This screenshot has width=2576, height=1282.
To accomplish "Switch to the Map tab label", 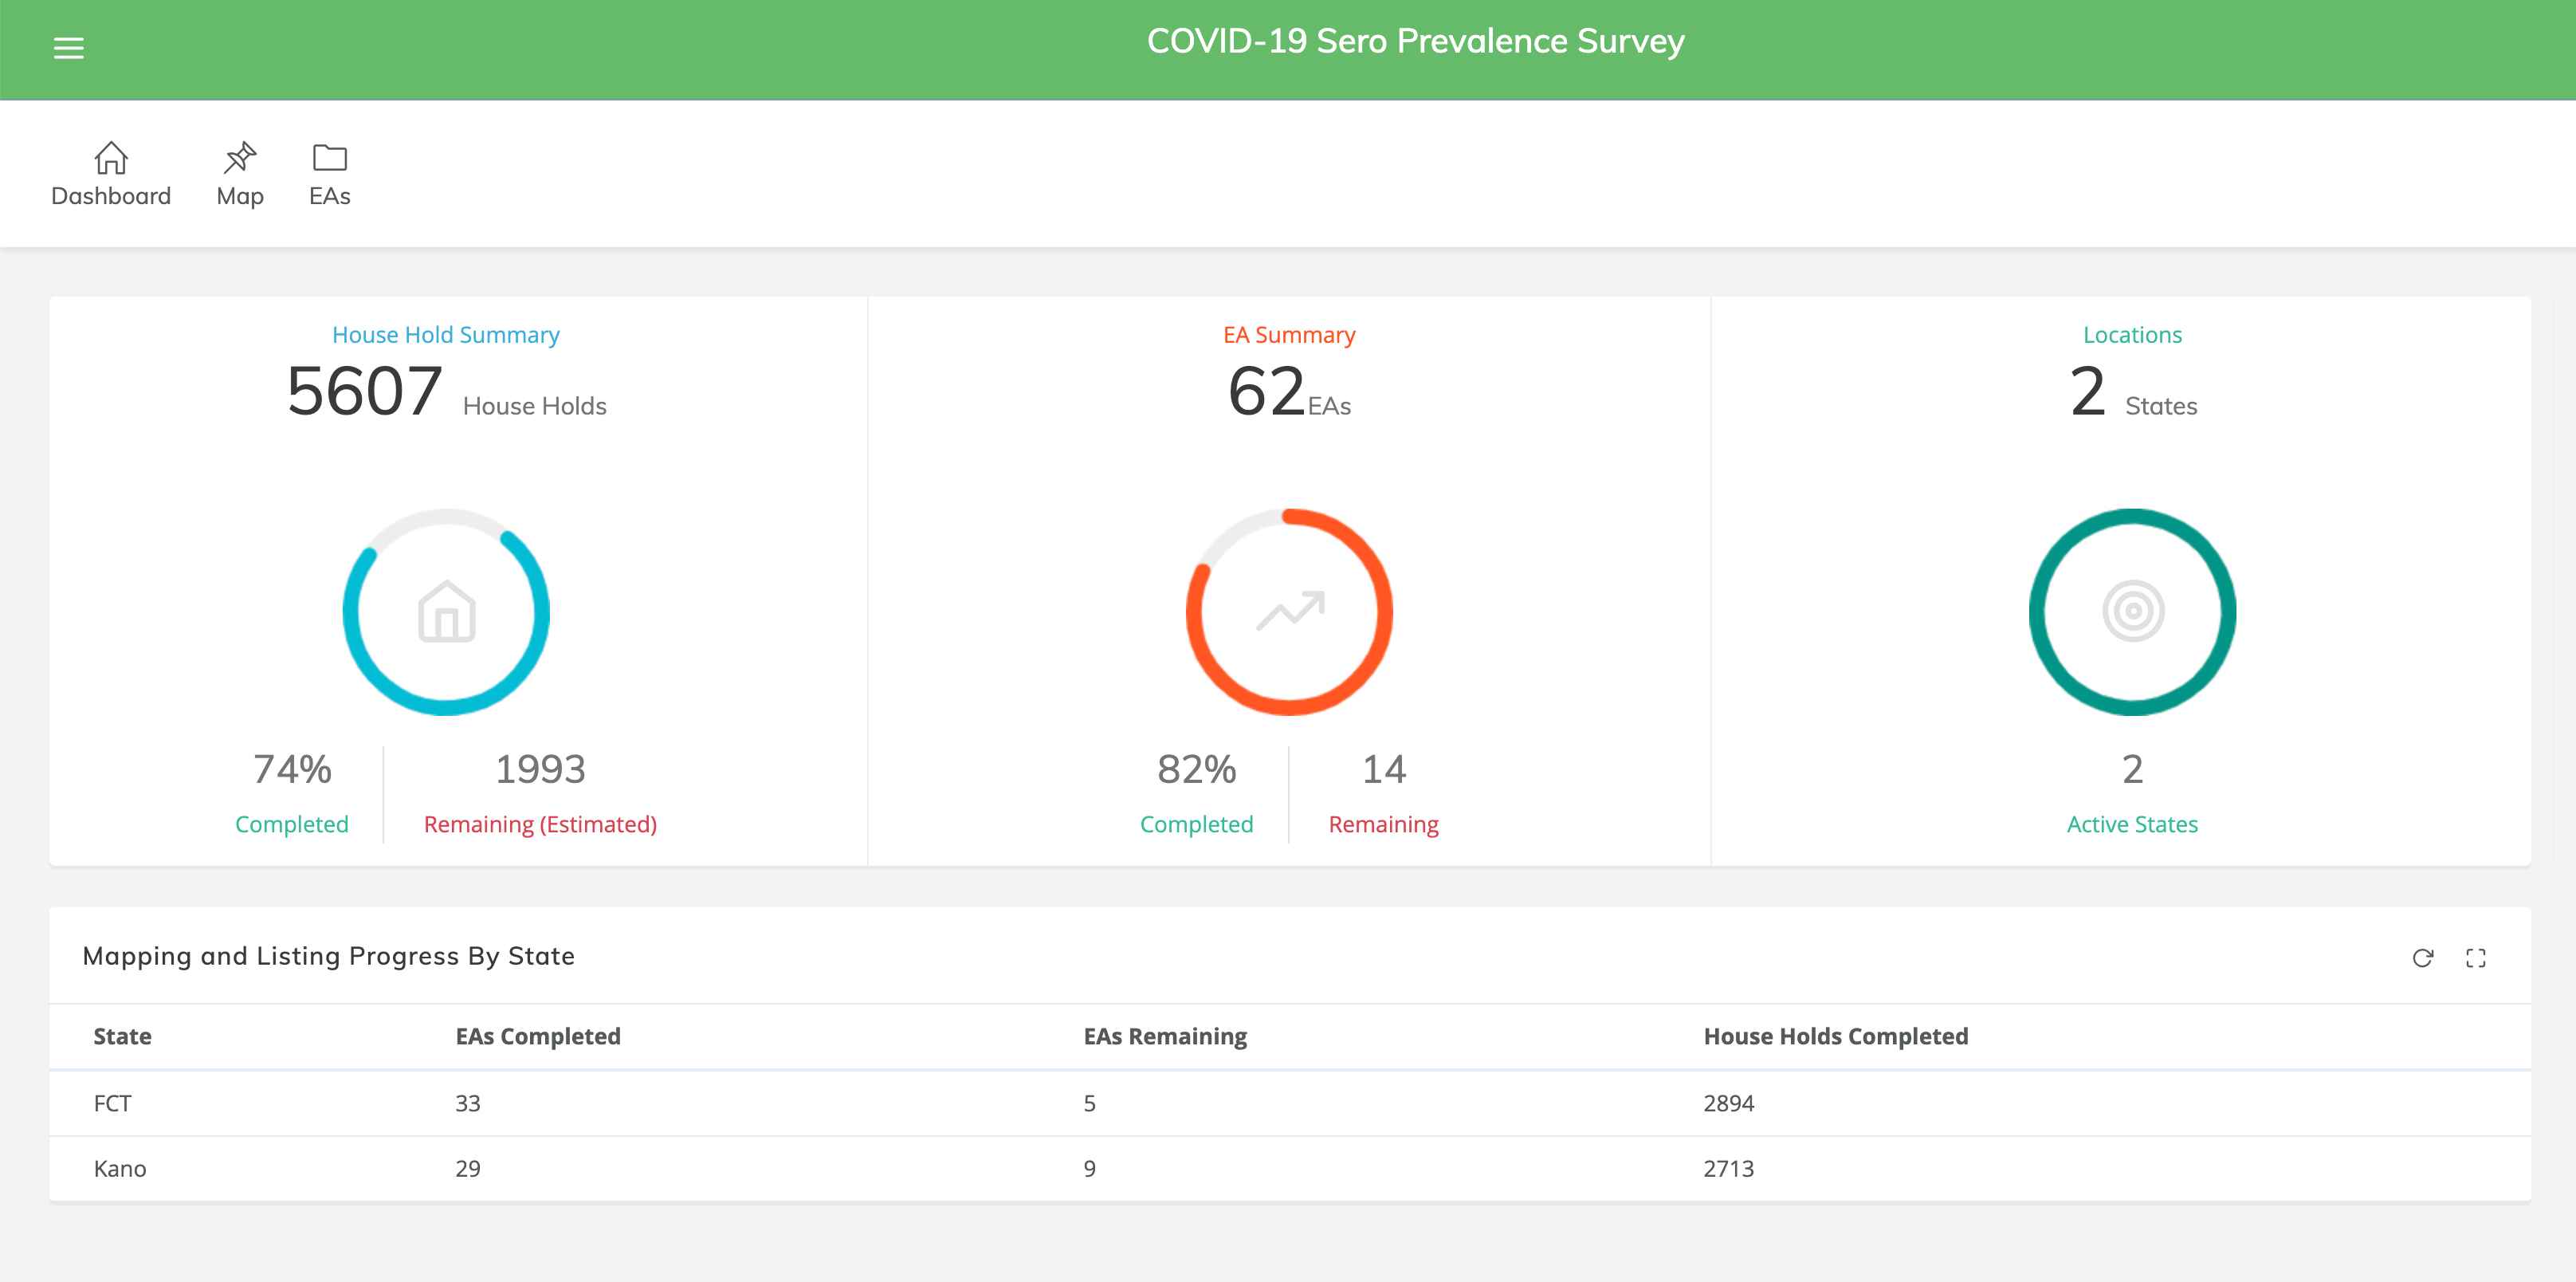I will [x=240, y=196].
